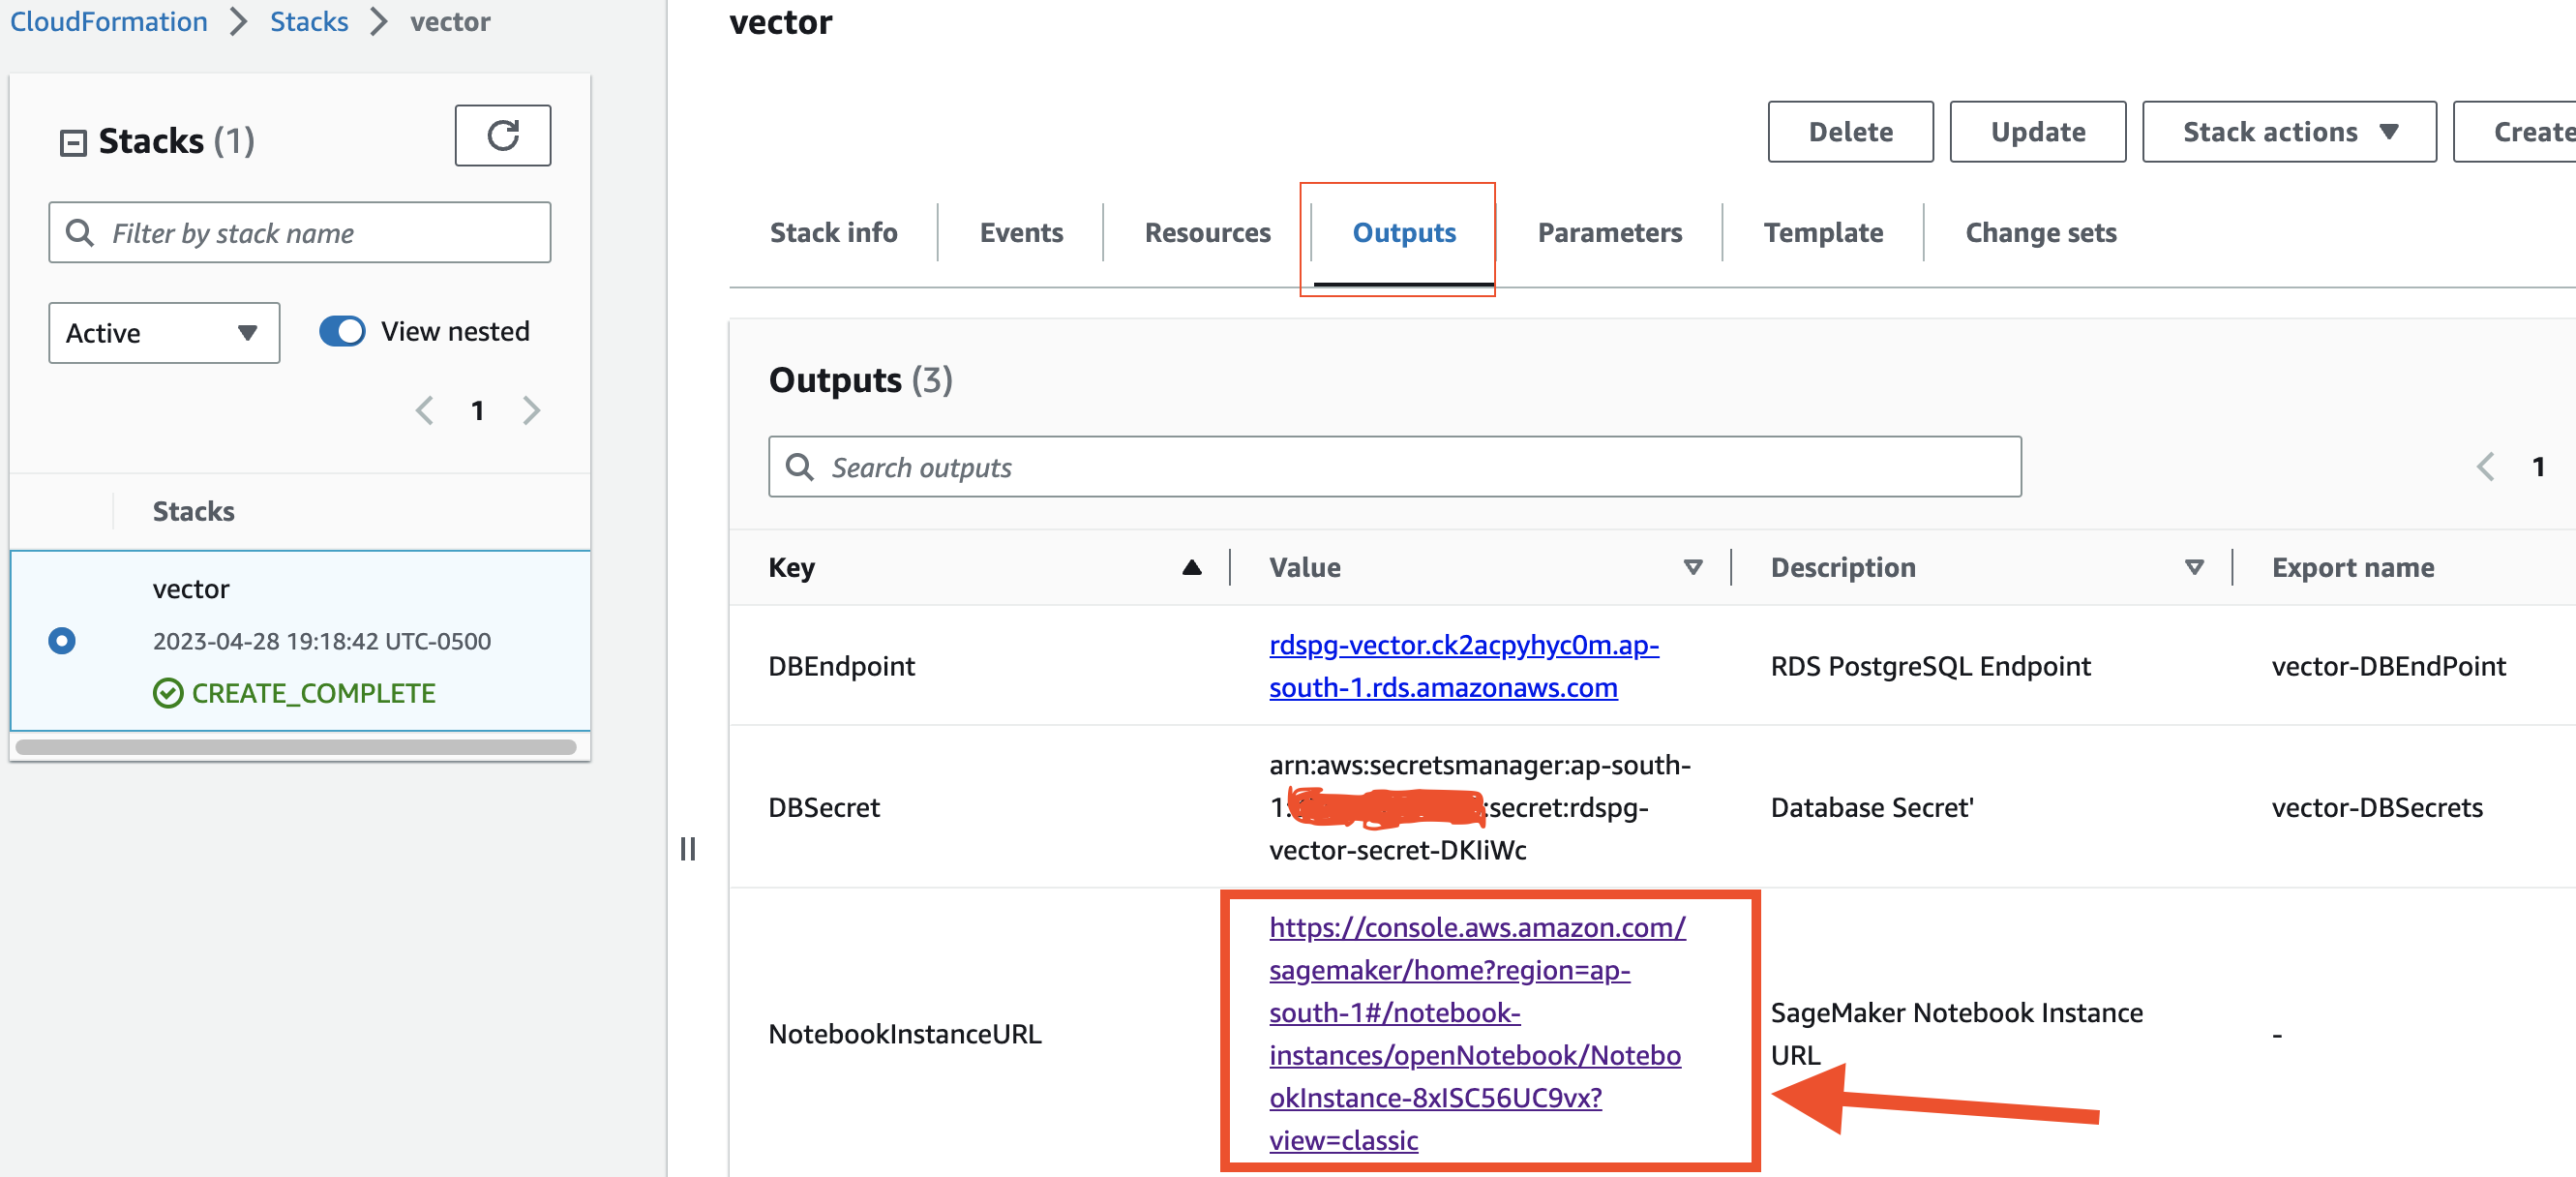Select the vector stack radio button
The image size is (2576, 1177).
click(62, 641)
